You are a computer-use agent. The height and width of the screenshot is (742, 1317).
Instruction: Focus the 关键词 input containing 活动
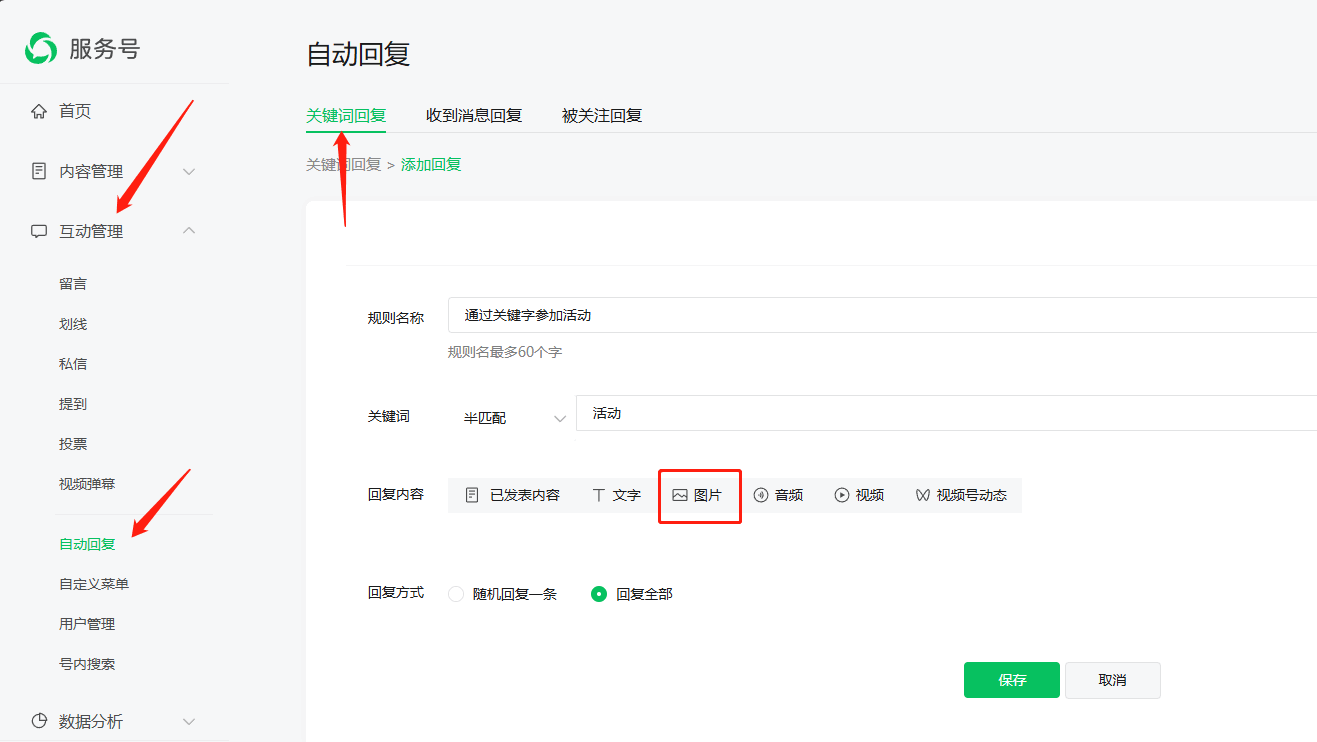tap(946, 413)
